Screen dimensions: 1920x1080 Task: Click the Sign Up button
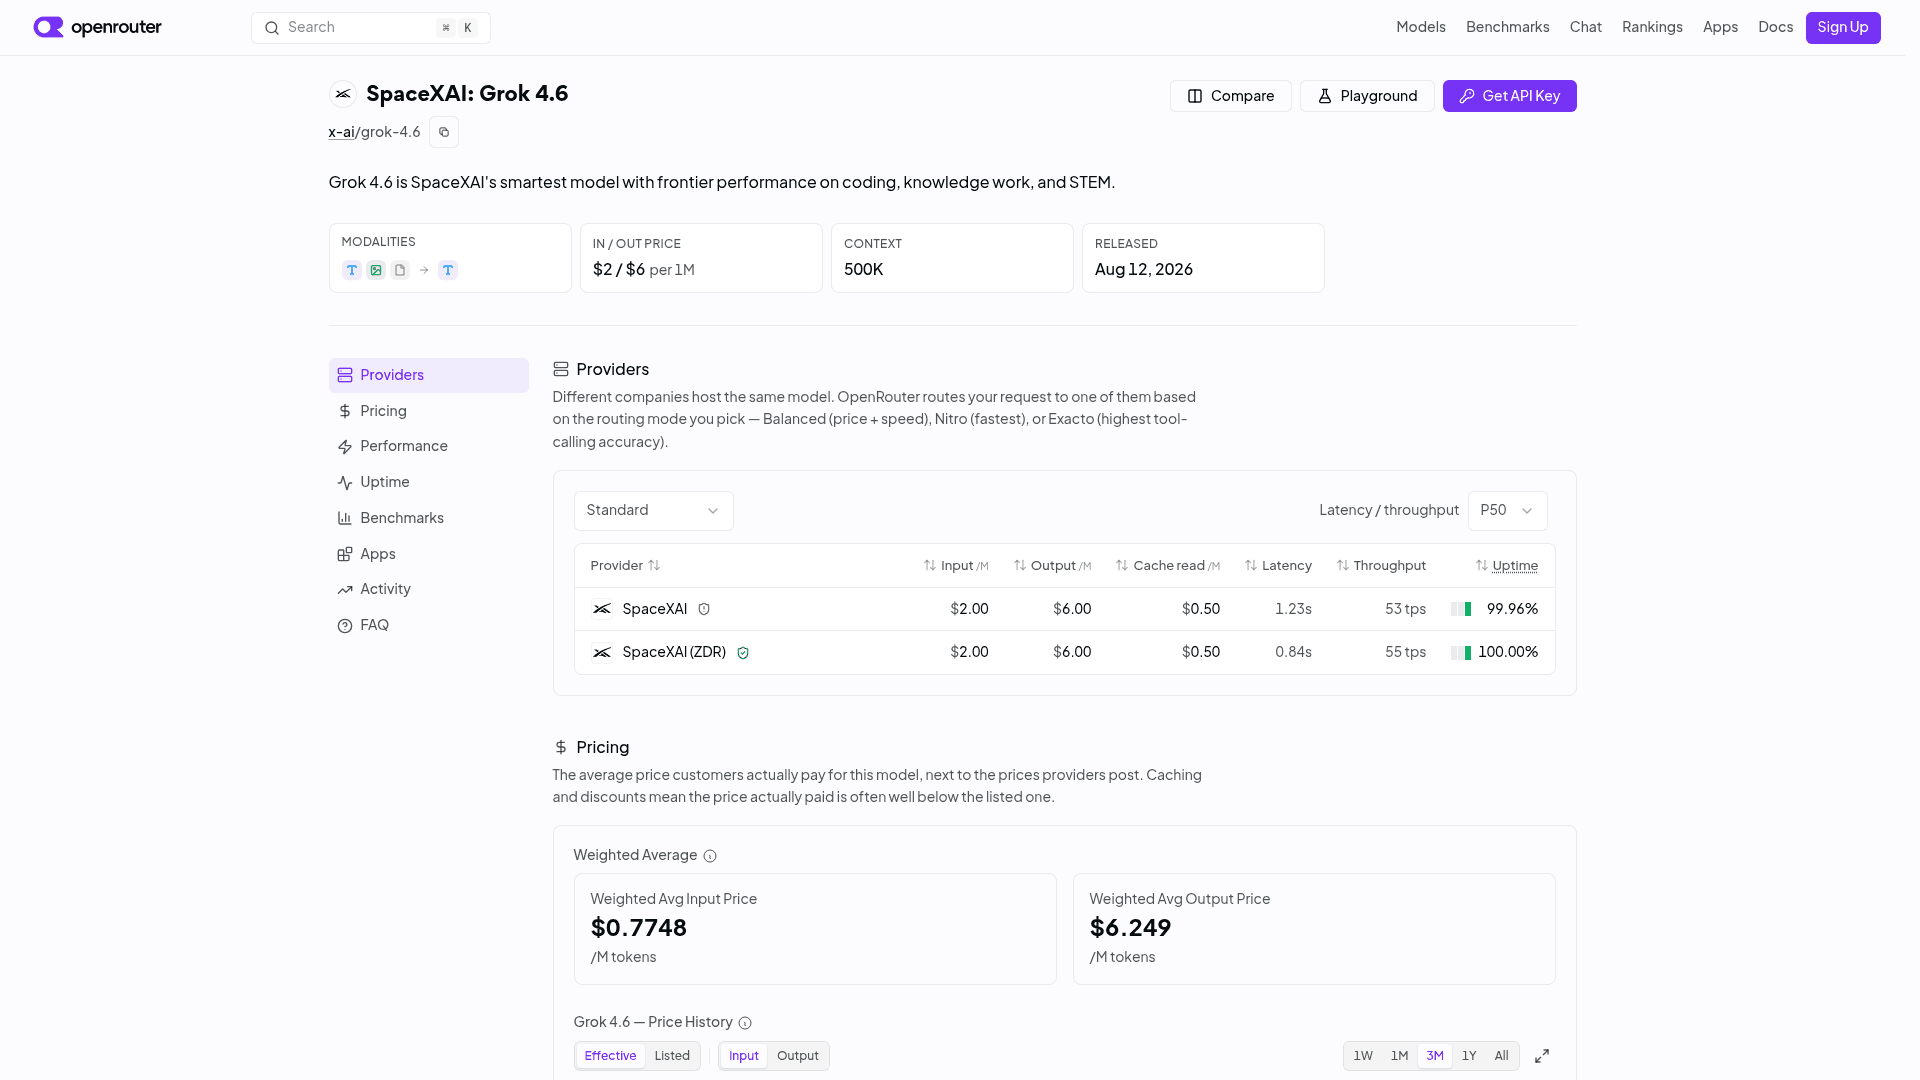1843,28
